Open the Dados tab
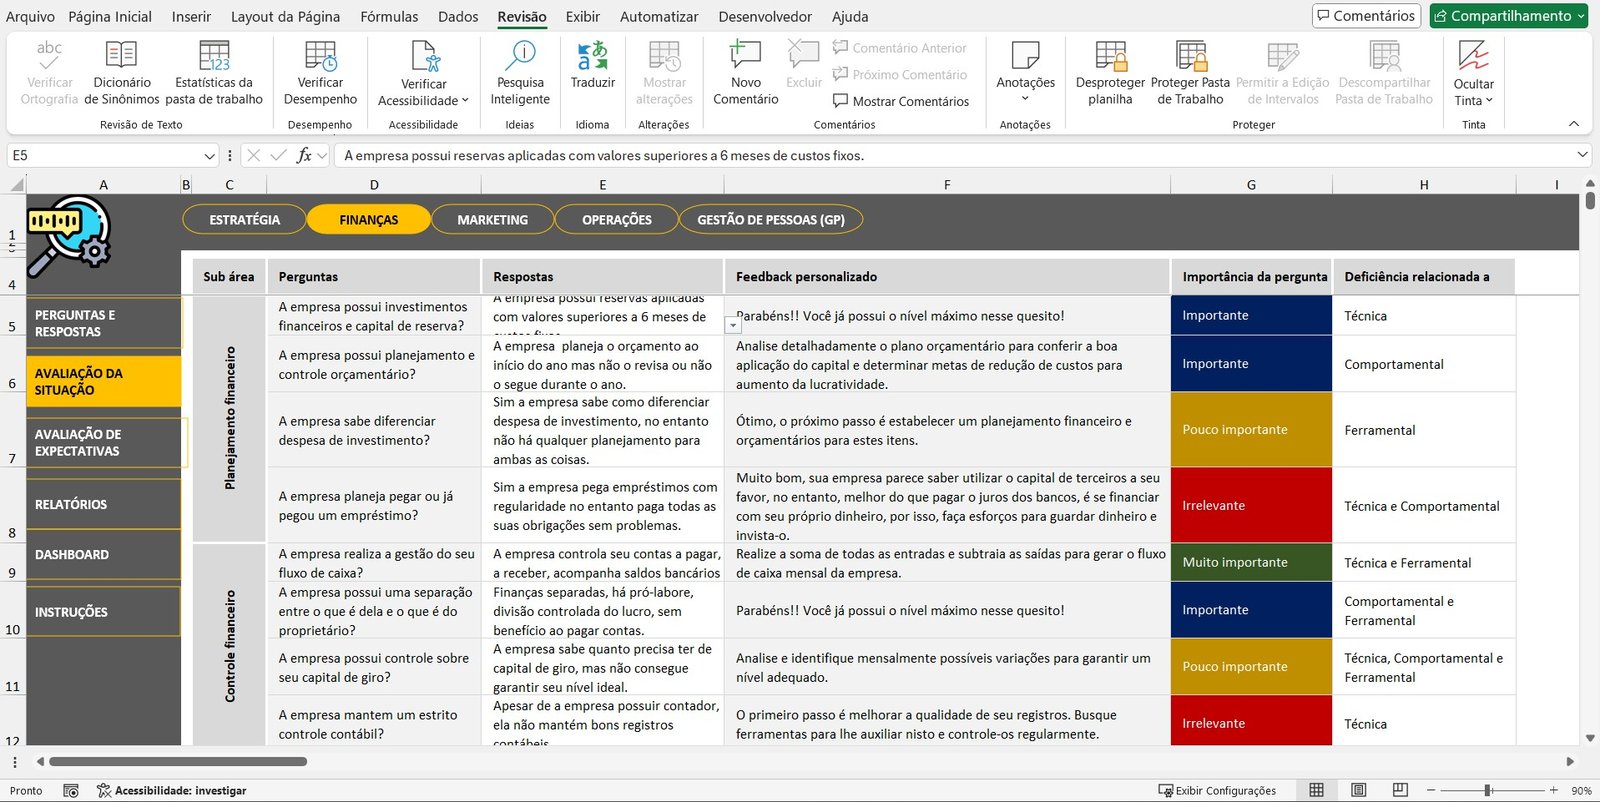 [x=458, y=17]
